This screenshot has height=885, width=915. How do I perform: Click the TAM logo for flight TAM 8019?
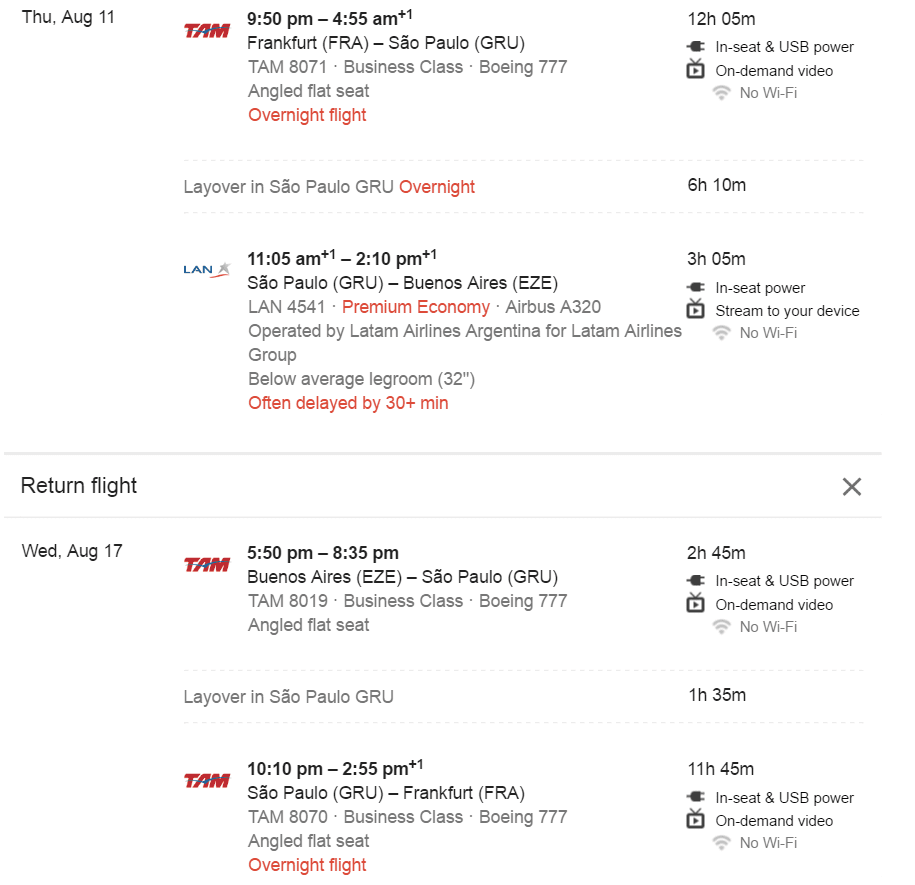tap(207, 565)
